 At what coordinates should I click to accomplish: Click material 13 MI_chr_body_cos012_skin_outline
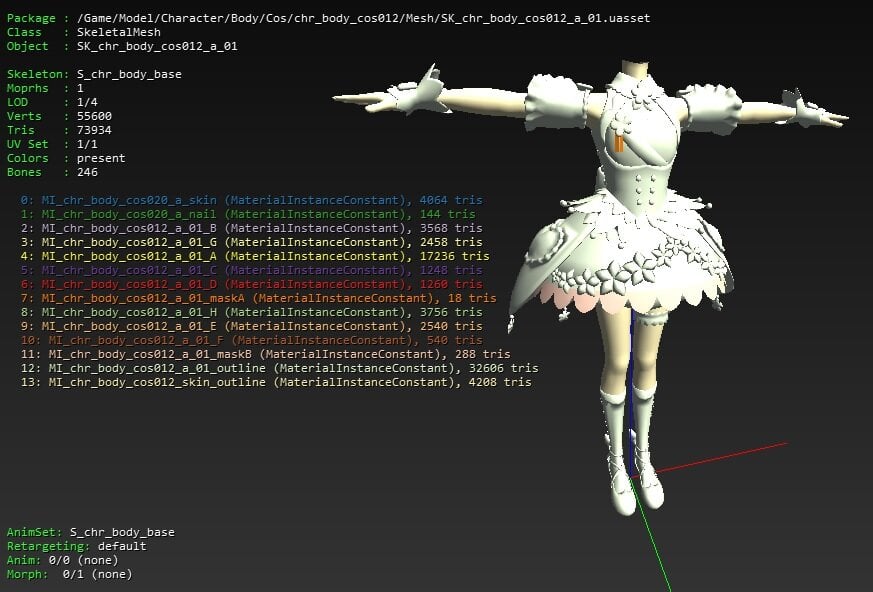coord(276,382)
